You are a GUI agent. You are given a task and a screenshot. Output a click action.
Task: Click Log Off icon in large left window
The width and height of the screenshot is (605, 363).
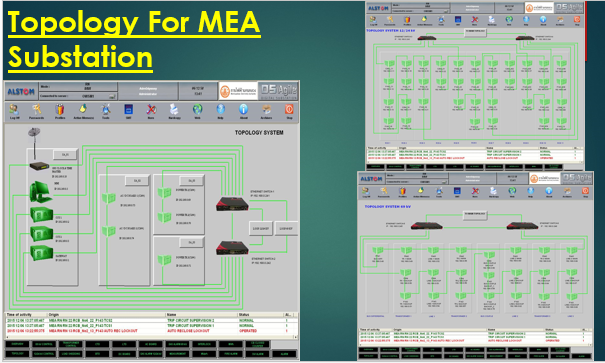tap(14, 110)
